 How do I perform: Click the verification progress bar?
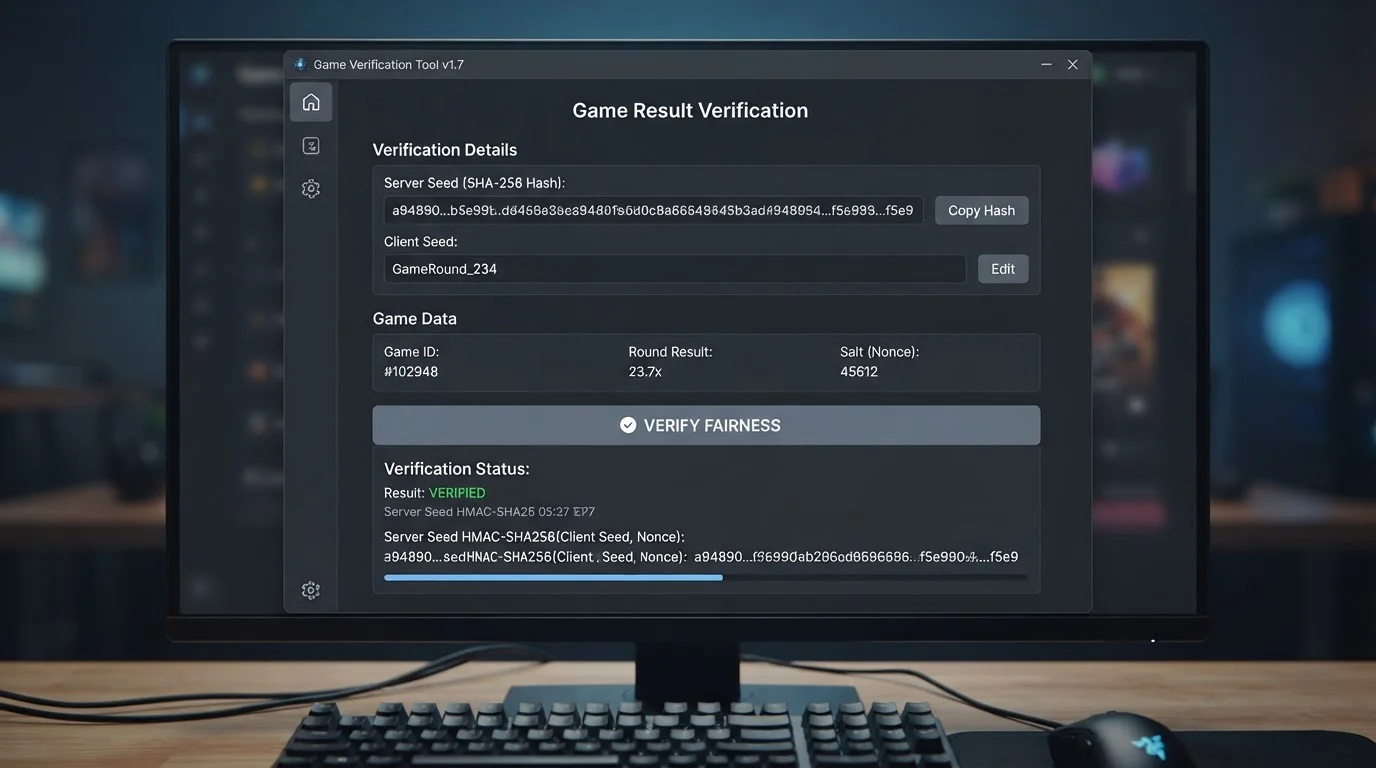pos(705,577)
